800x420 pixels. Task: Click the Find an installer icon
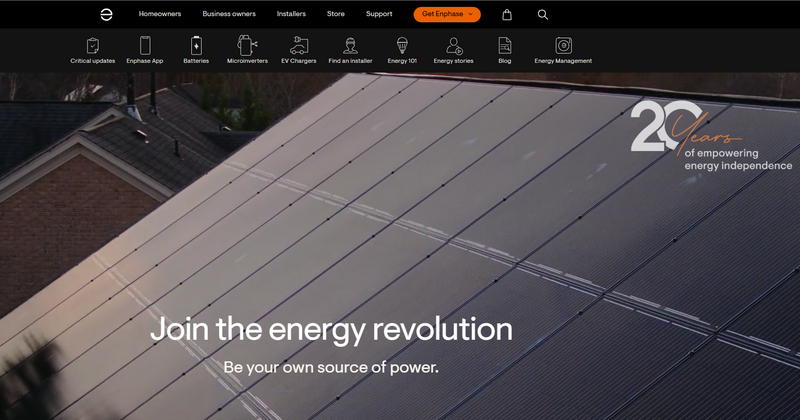click(x=350, y=45)
